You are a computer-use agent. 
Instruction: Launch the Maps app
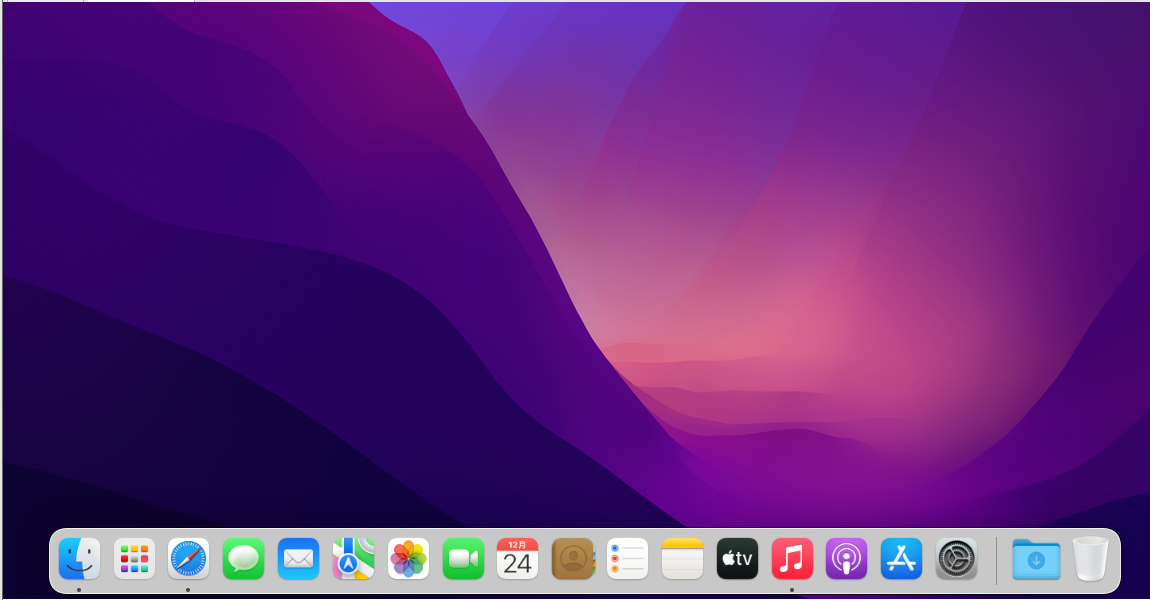pyautogui.click(x=353, y=559)
